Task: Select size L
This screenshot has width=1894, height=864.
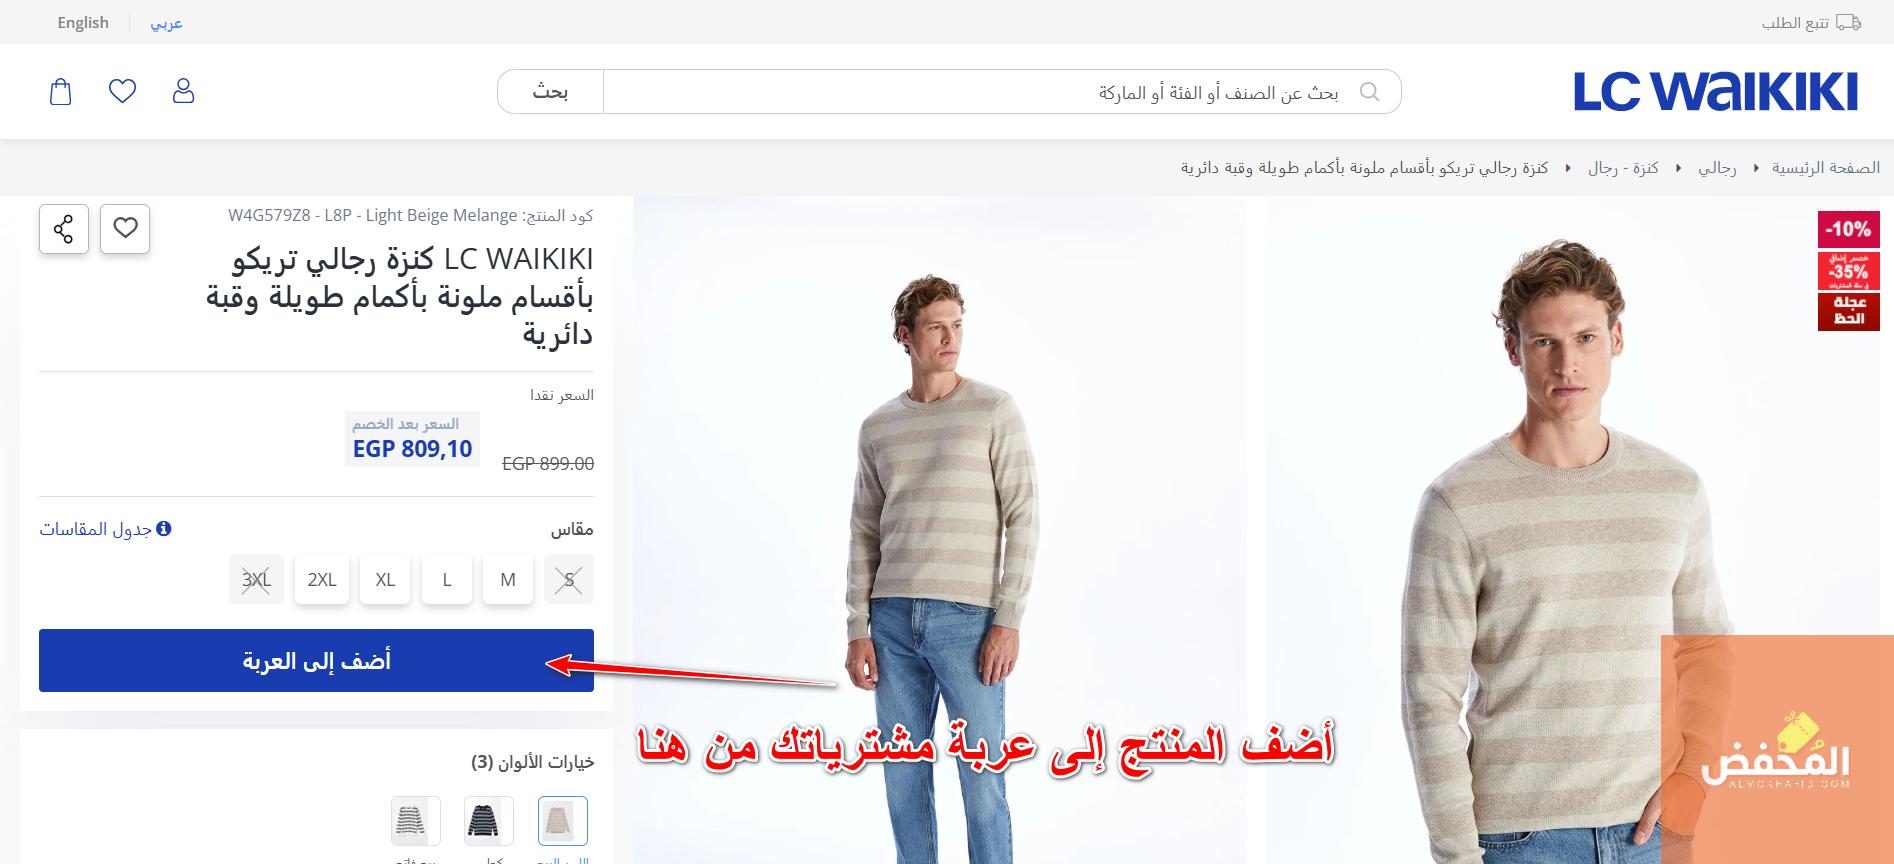Action: (447, 580)
